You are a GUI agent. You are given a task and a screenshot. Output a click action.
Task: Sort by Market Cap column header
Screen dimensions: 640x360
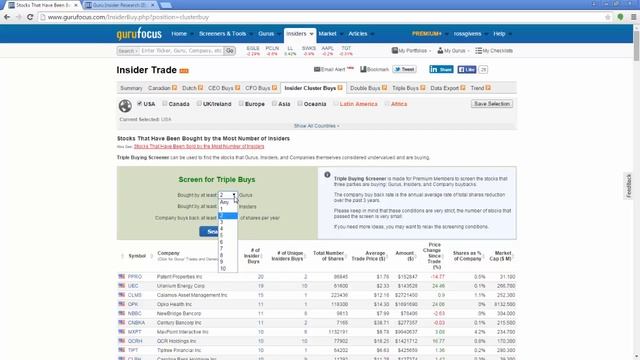click(501, 256)
